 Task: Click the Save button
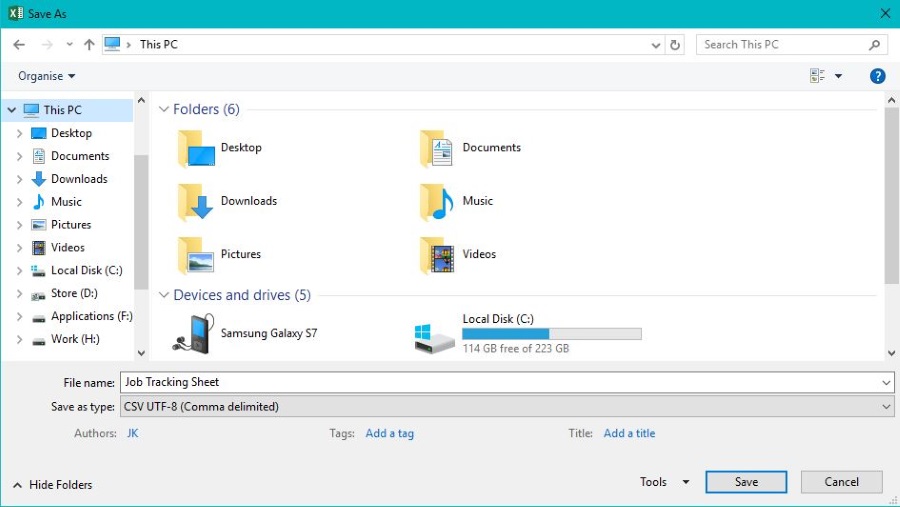746,482
